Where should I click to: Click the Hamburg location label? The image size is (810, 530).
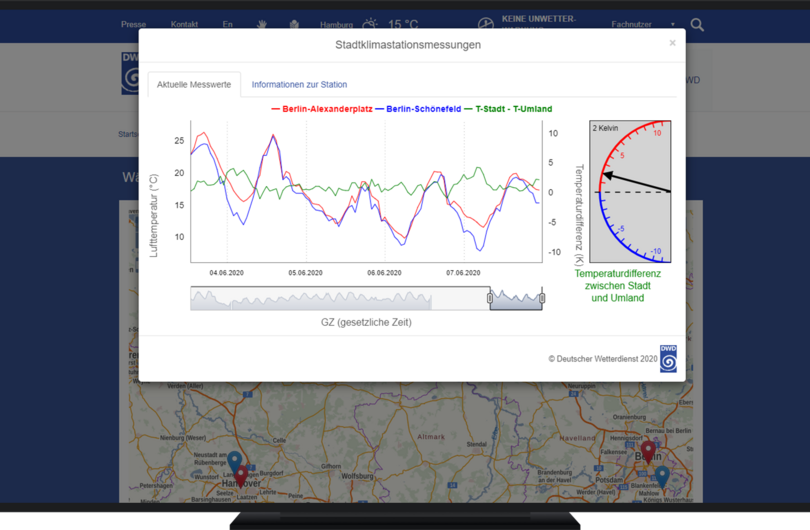point(336,24)
